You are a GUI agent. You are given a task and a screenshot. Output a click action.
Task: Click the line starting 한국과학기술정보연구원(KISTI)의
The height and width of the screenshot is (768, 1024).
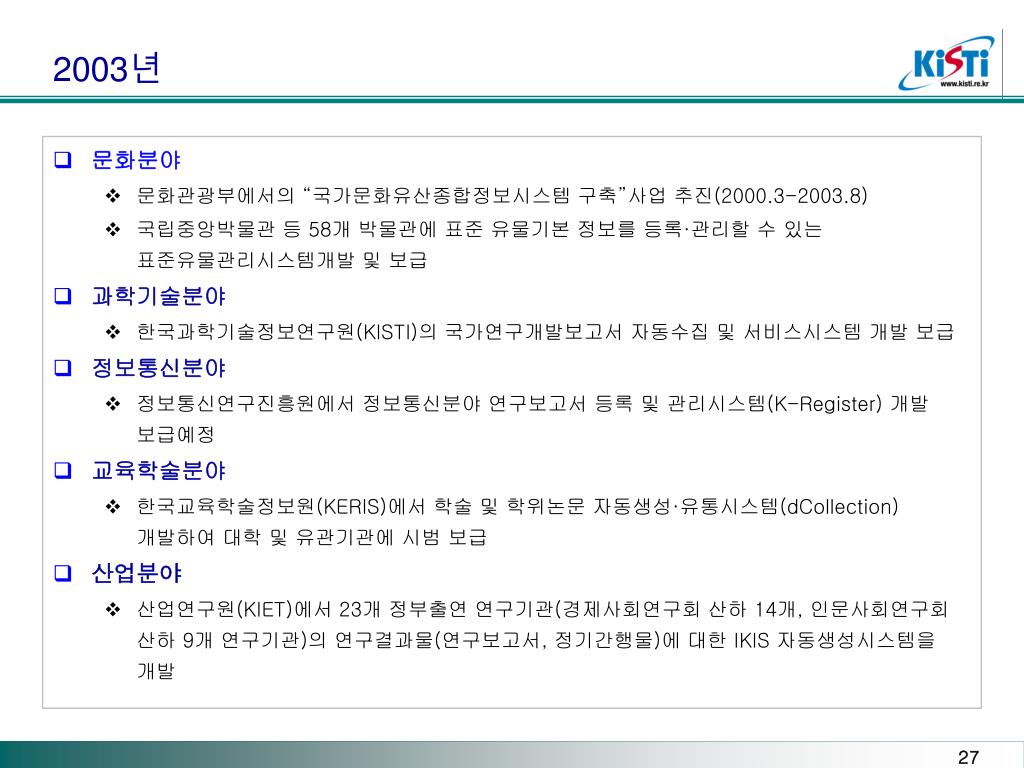545,332
